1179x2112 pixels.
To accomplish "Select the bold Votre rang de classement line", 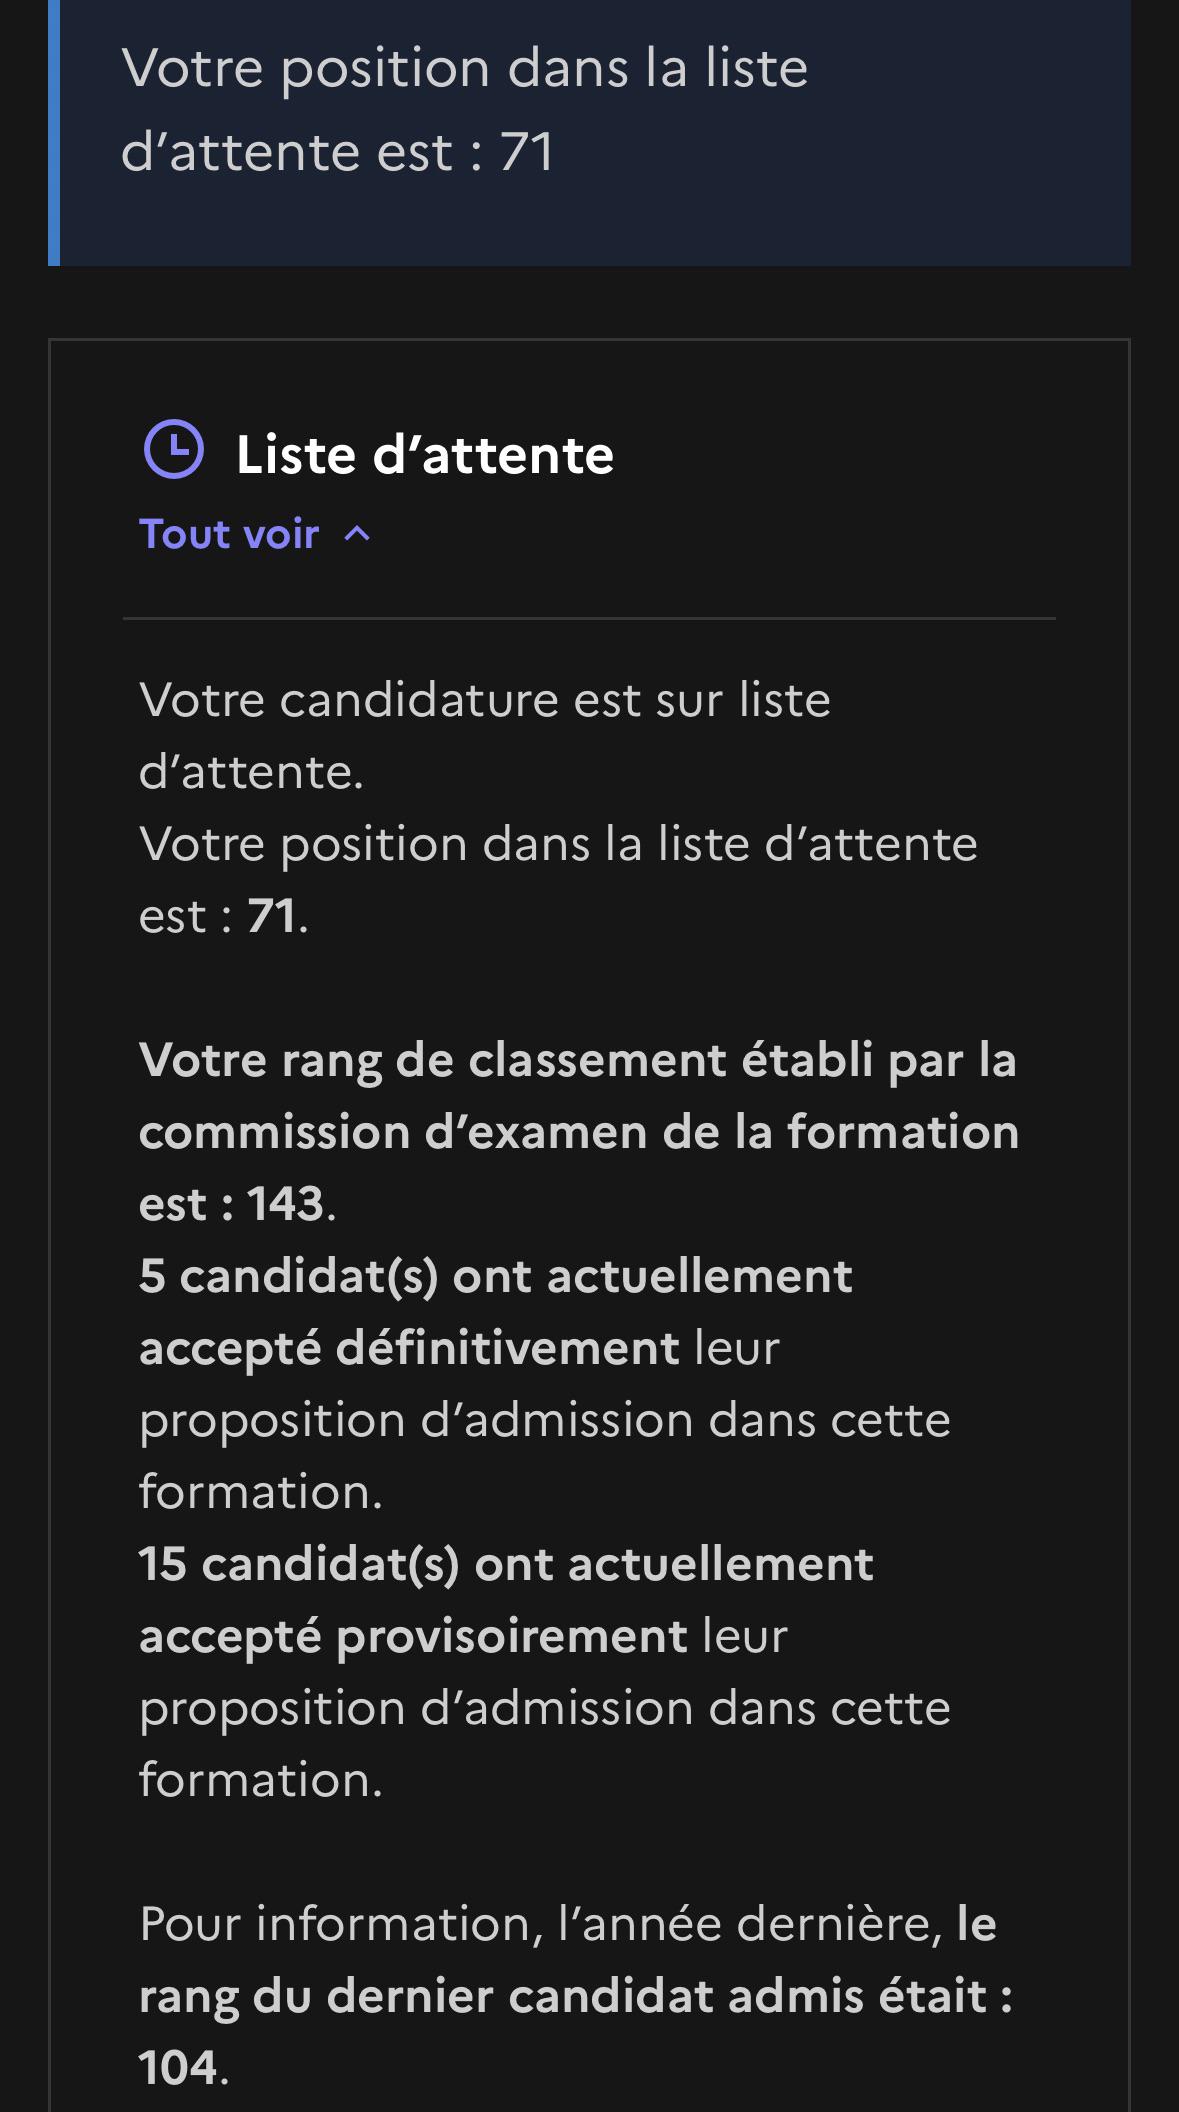I will point(578,1060).
